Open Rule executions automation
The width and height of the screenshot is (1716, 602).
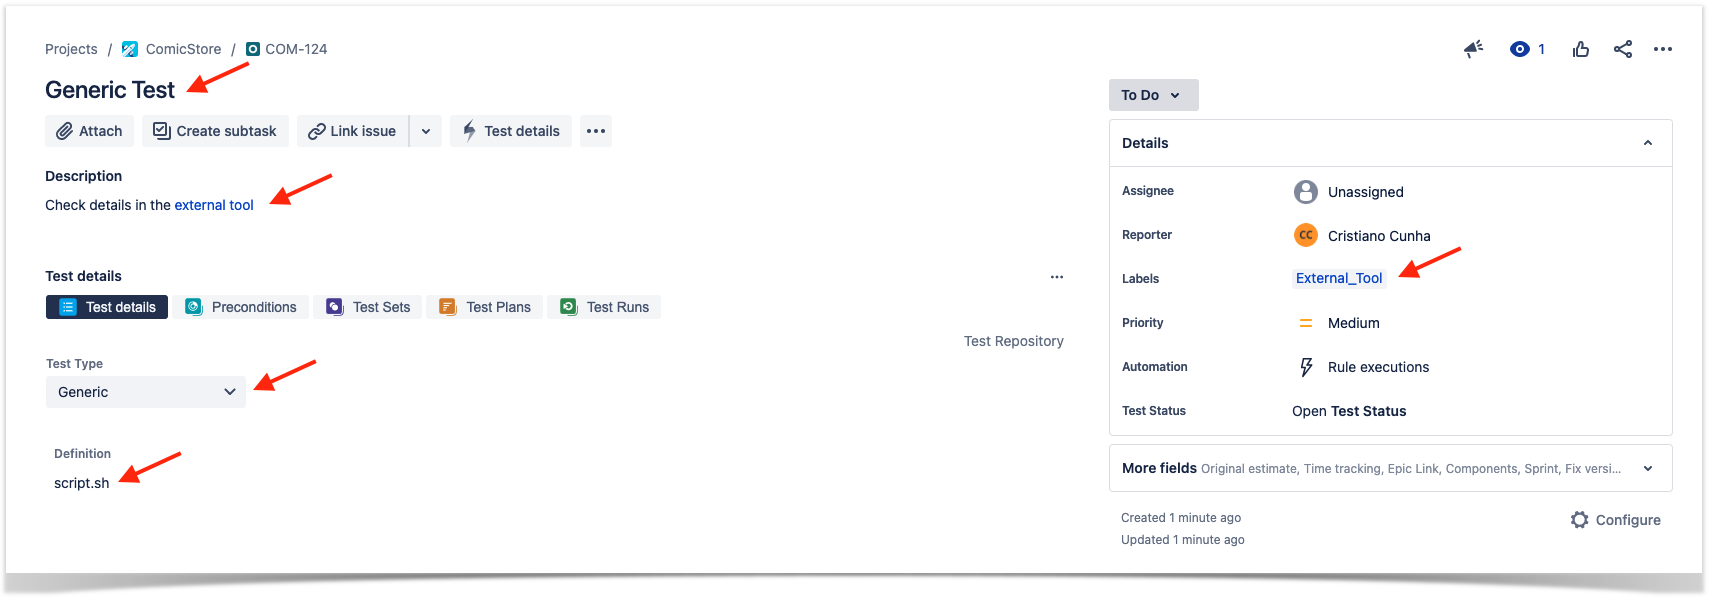(1379, 367)
